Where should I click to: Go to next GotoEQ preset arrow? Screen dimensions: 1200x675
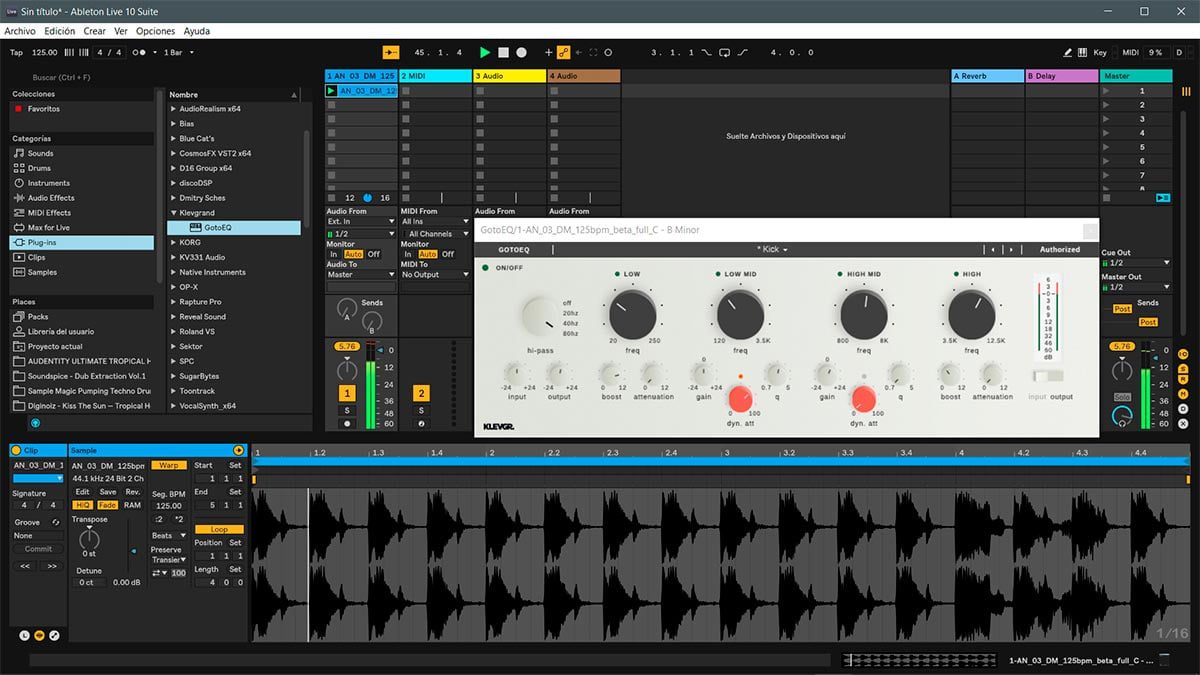click(x=1011, y=249)
